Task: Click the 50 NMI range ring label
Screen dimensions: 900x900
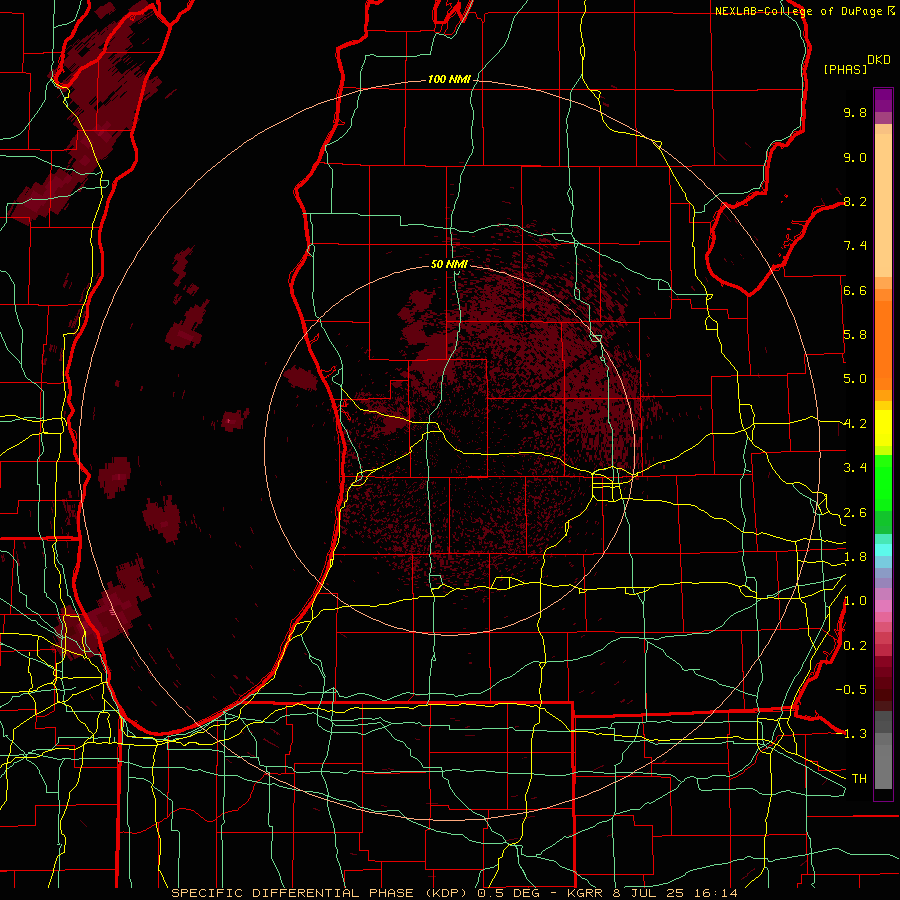Action: point(449,264)
